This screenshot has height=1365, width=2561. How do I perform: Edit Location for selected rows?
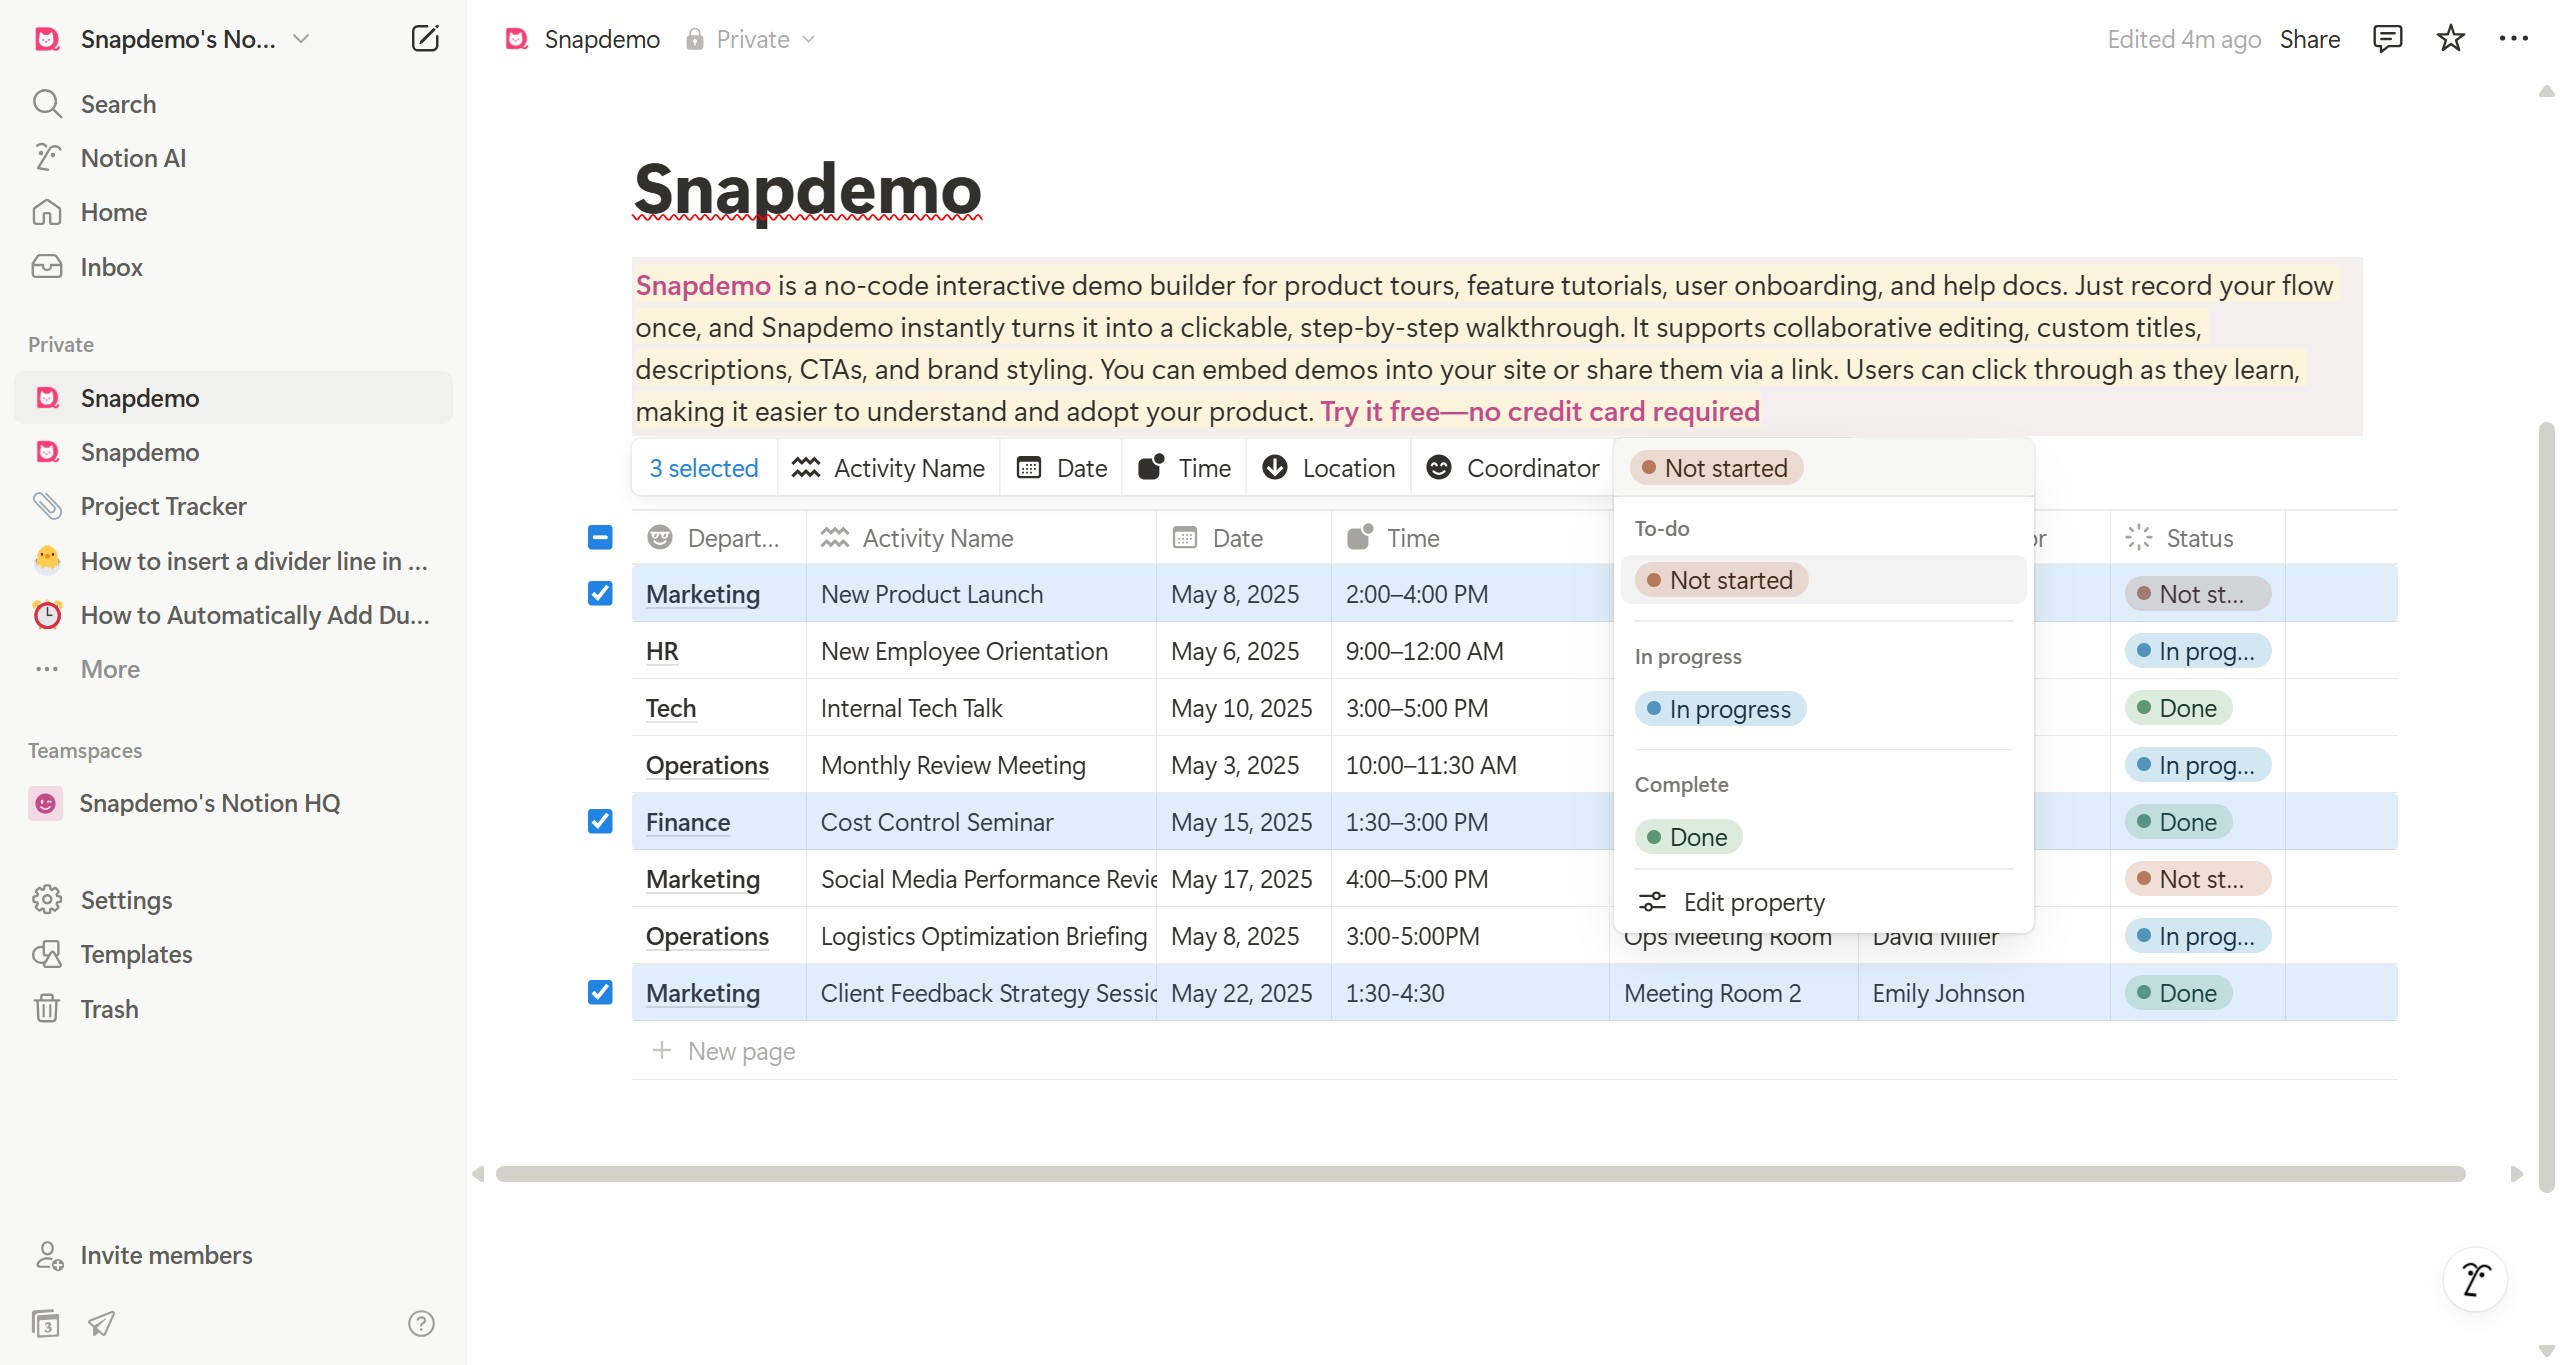click(x=1329, y=468)
